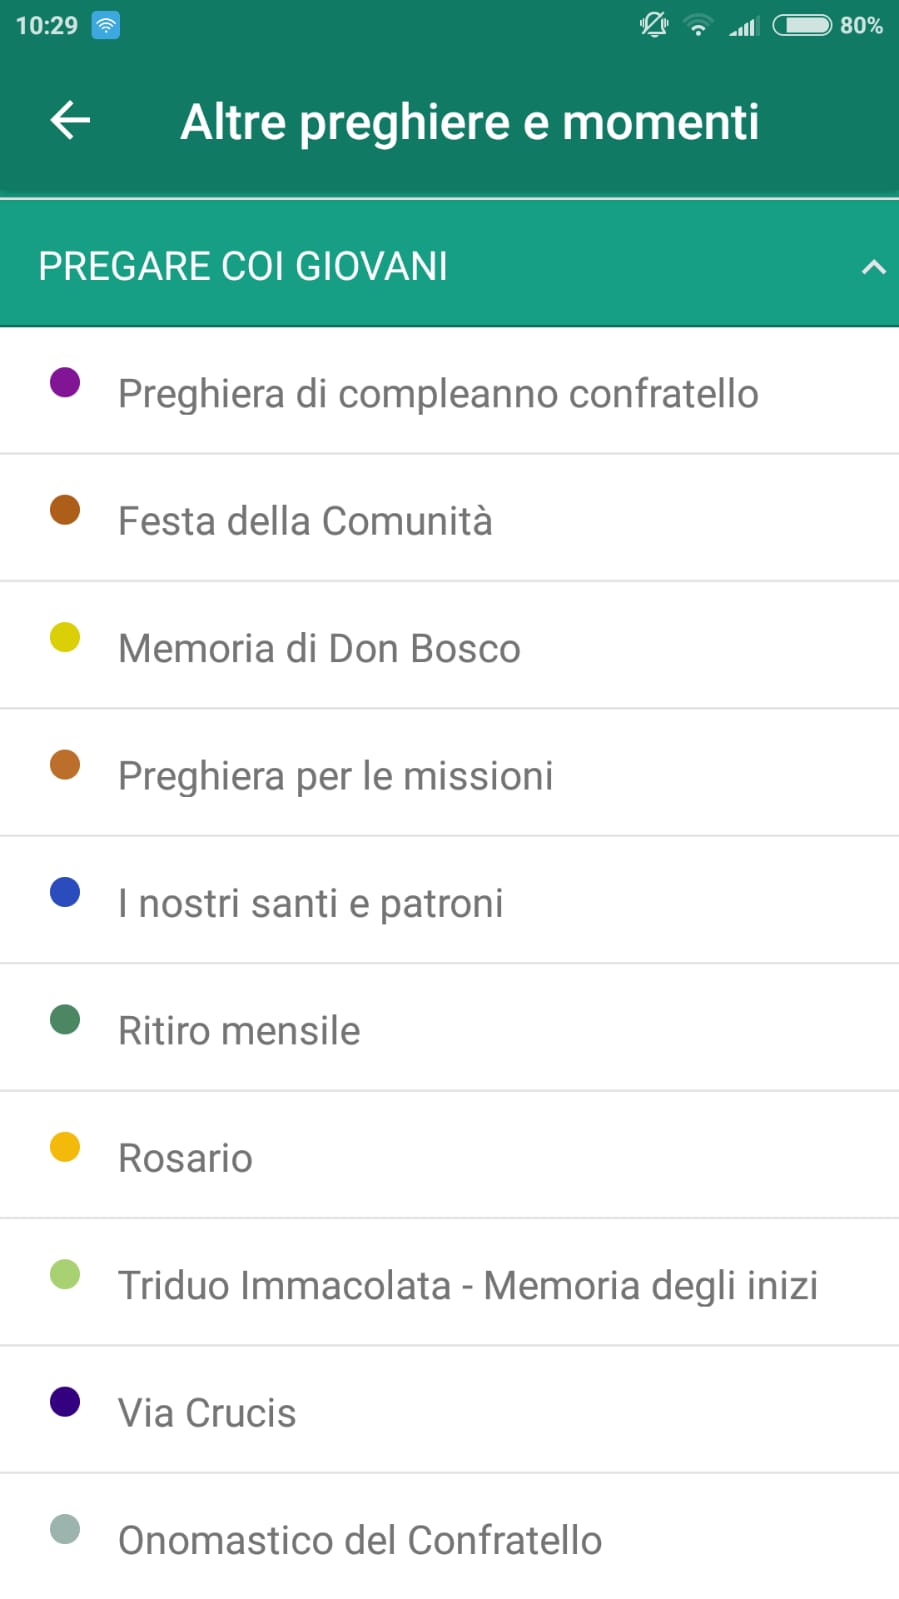Tap the gray dot beside Onomastico del Confratello
Screen dimensions: 899x1599
[x=65, y=1529]
